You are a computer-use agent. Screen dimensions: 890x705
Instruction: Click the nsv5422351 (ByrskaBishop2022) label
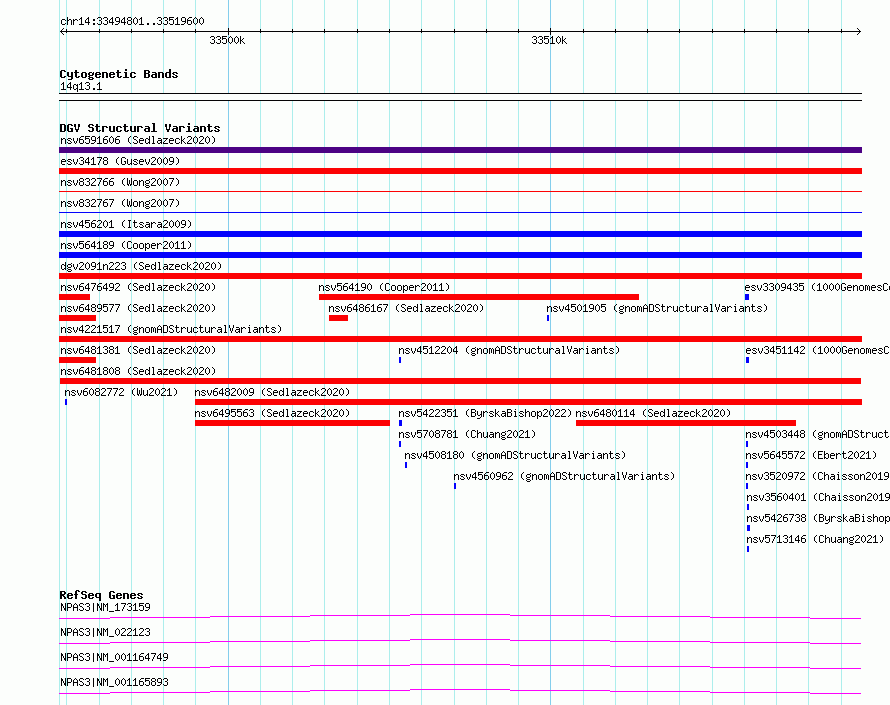click(485, 413)
